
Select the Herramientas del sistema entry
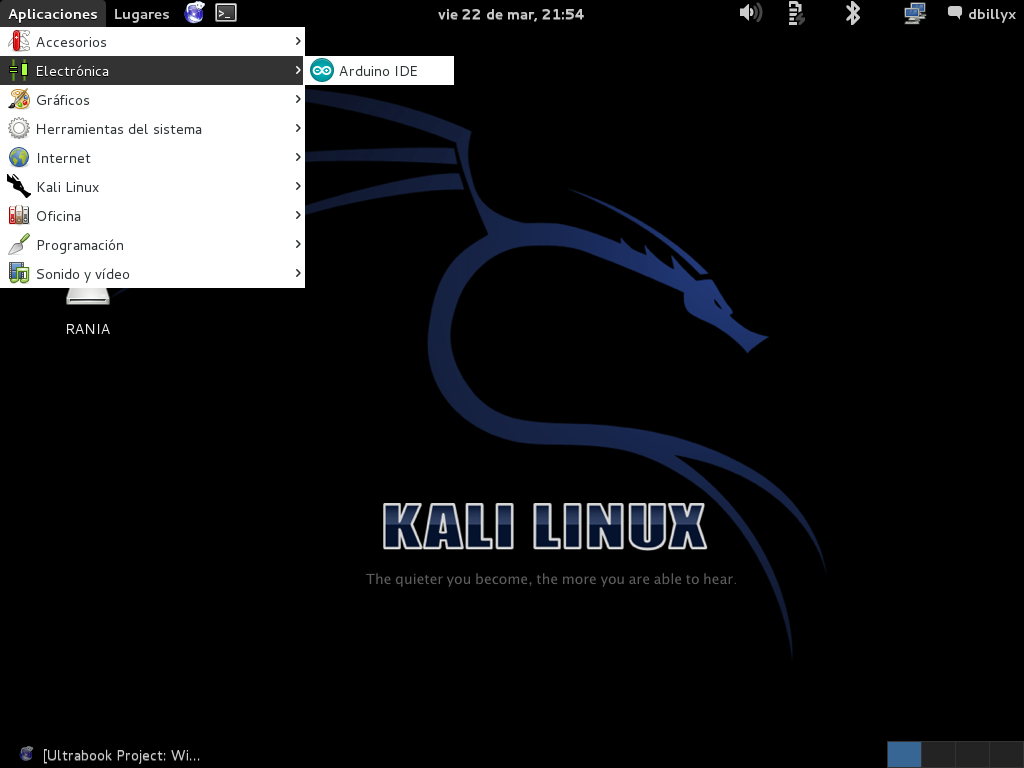pos(119,128)
